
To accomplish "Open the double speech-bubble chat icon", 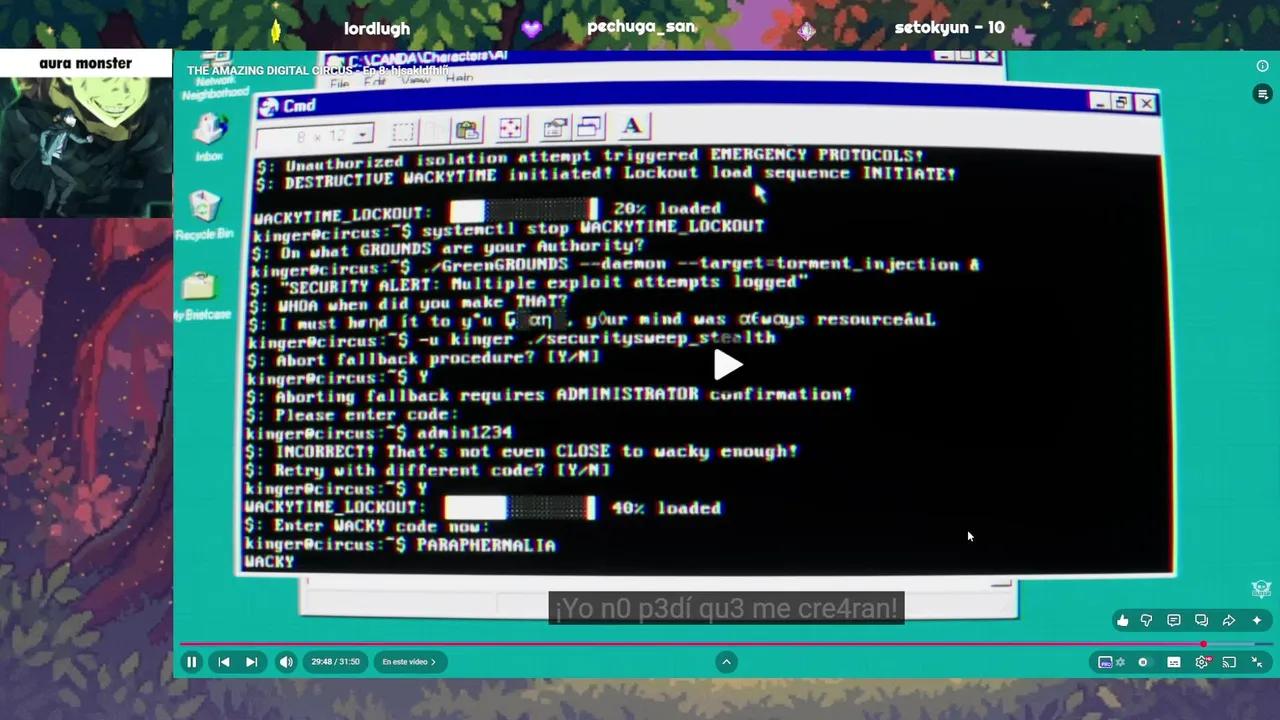I will pyautogui.click(x=1202, y=621).
